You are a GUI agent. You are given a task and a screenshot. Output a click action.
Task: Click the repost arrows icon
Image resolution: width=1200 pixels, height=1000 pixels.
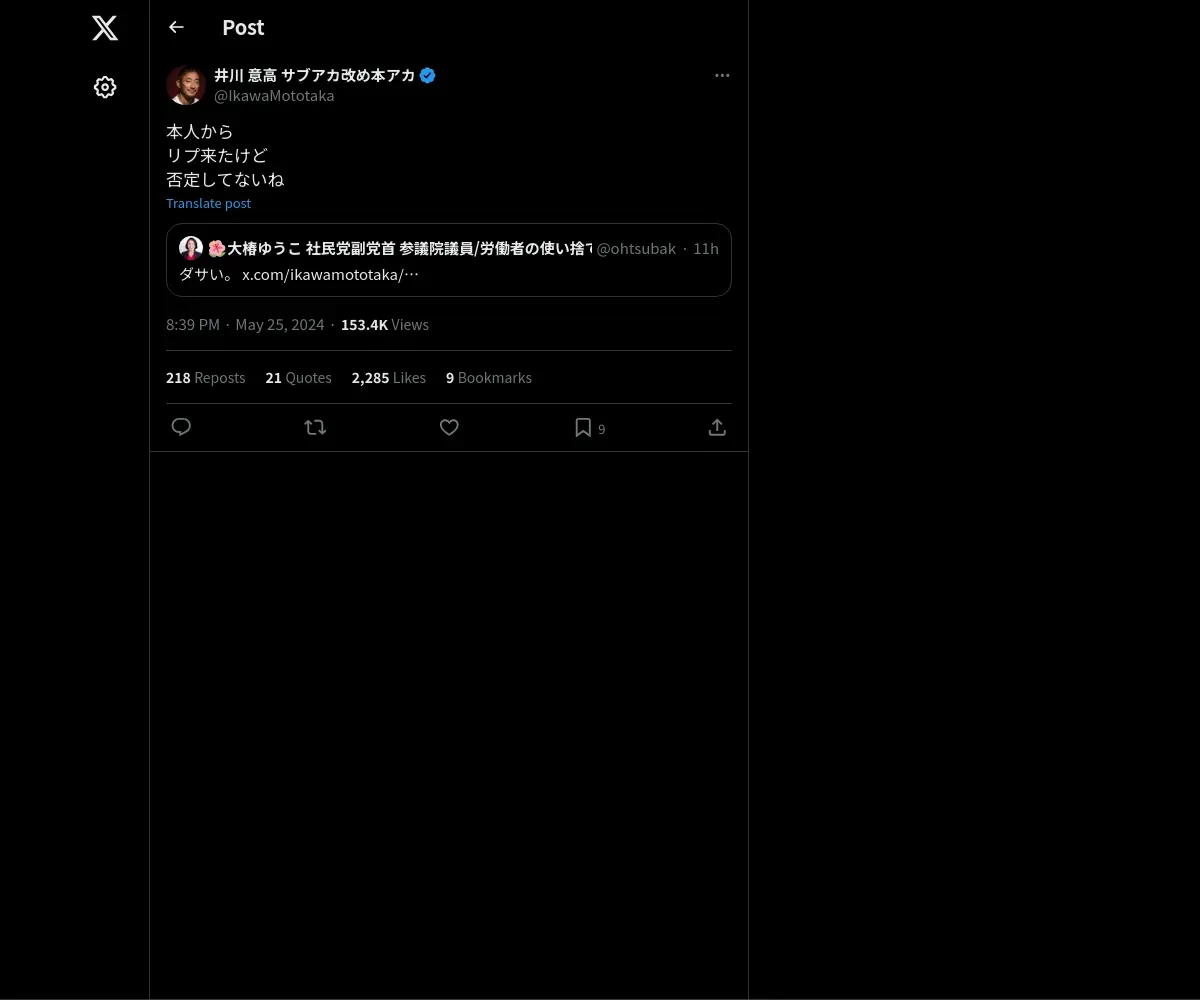(x=315, y=427)
